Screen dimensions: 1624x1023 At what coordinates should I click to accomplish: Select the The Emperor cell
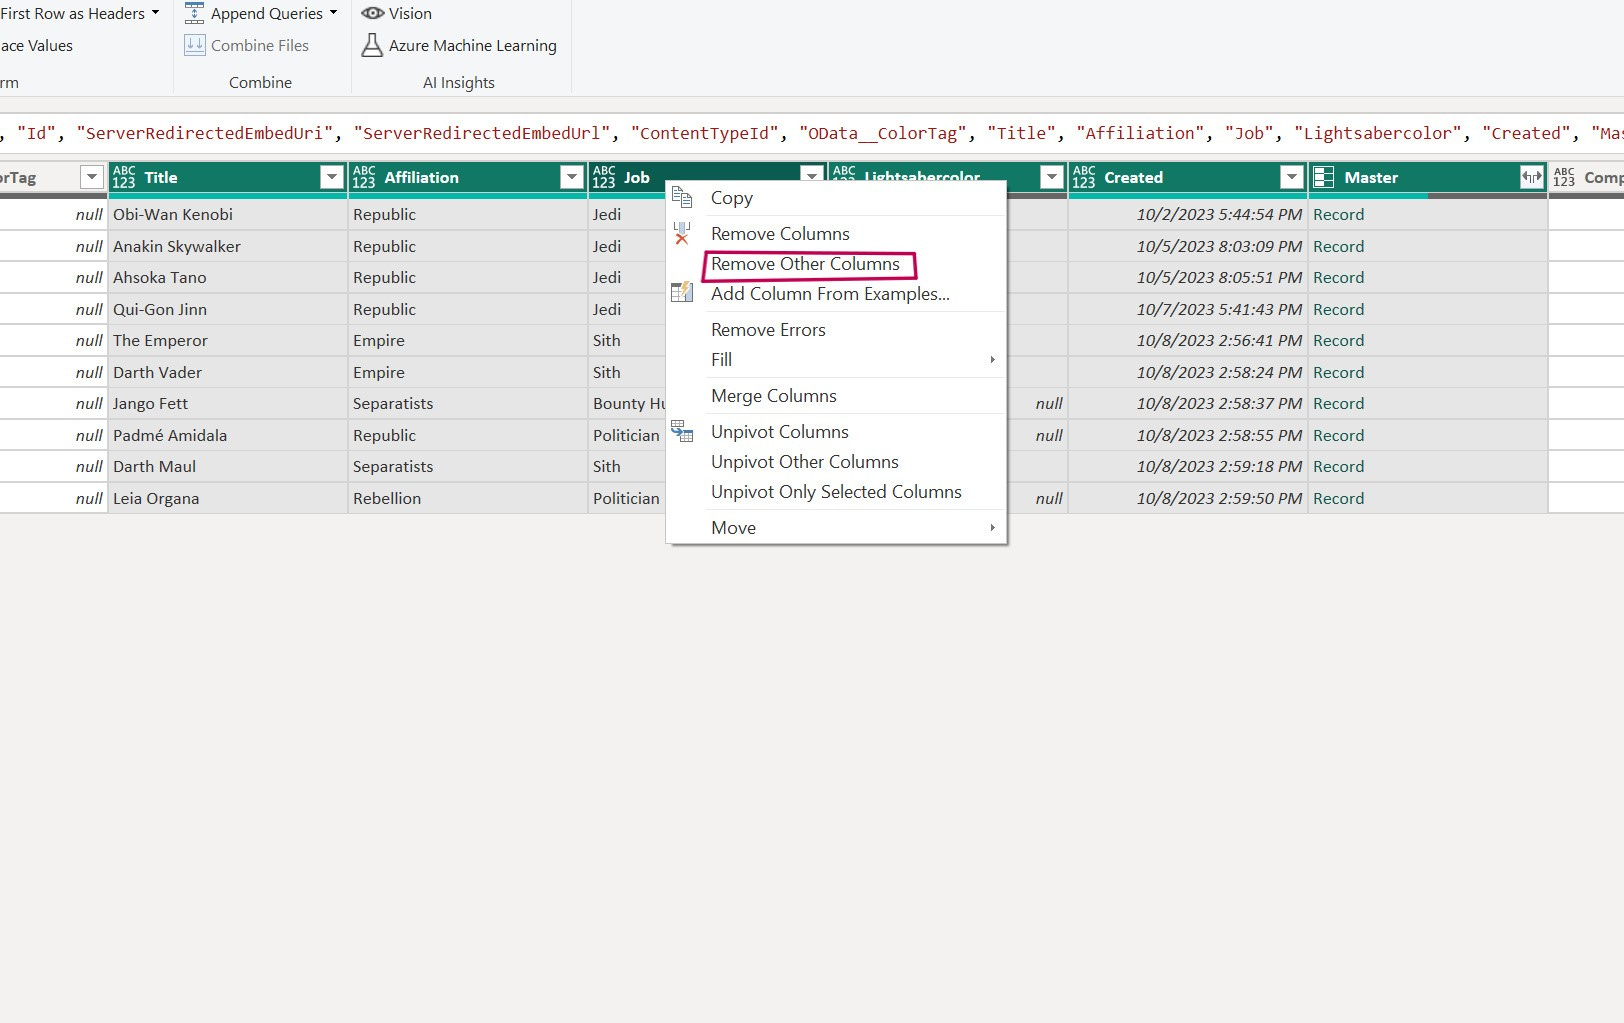(x=227, y=340)
